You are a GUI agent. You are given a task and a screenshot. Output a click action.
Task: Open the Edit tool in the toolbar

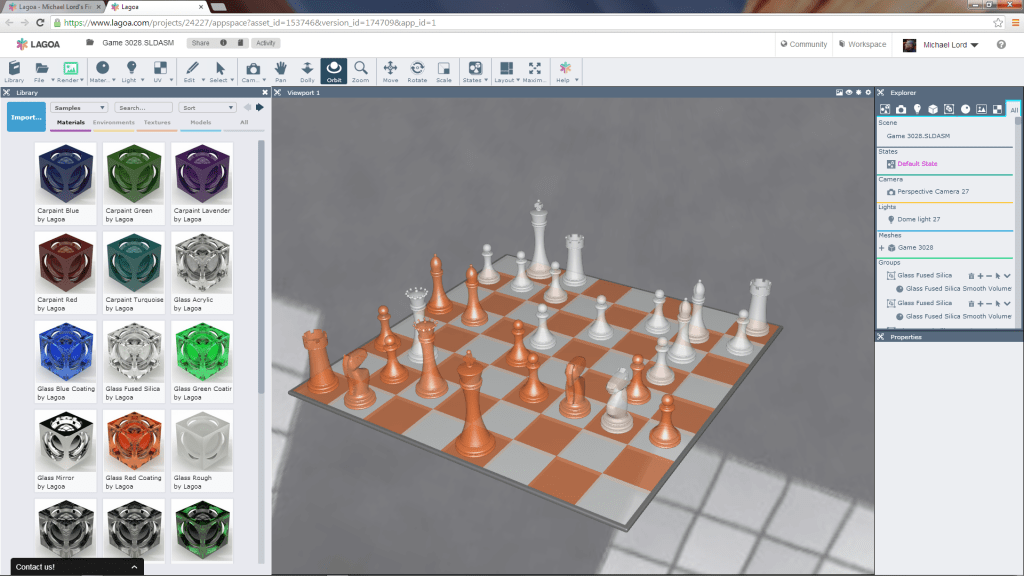point(191,68)
